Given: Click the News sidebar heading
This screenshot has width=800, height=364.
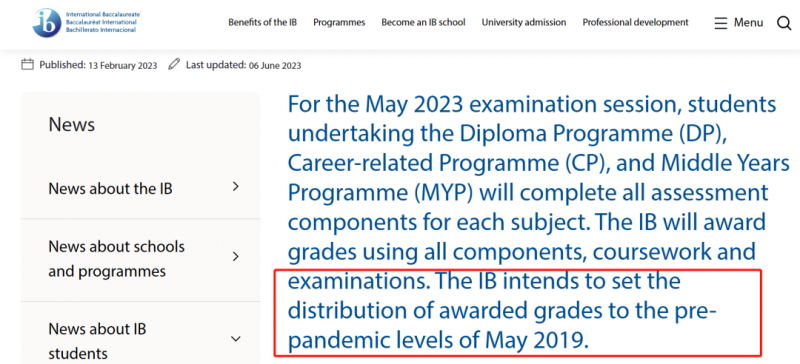Looking at the screenshot, I should 71,125.
